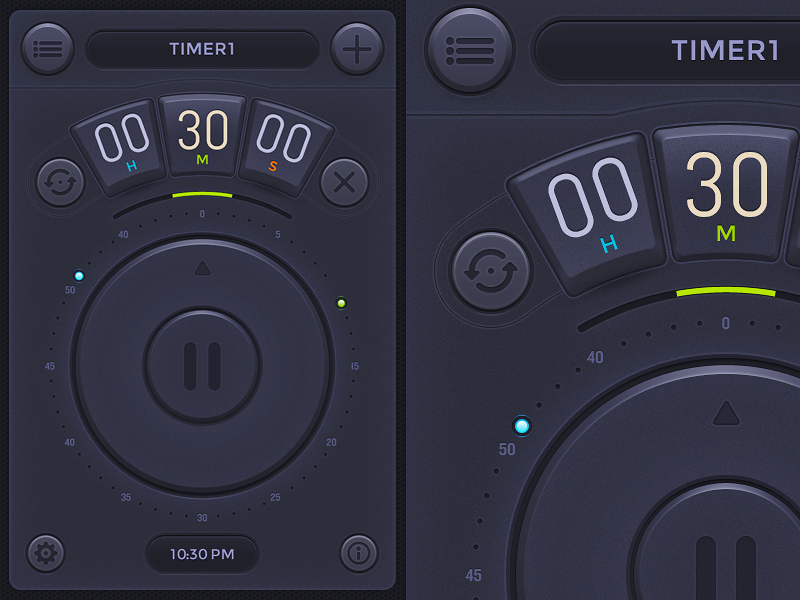Click the 25 mark on the left dial
This screenshot has width=800, height=600.
pyautogui.click(x=275, y=497)
